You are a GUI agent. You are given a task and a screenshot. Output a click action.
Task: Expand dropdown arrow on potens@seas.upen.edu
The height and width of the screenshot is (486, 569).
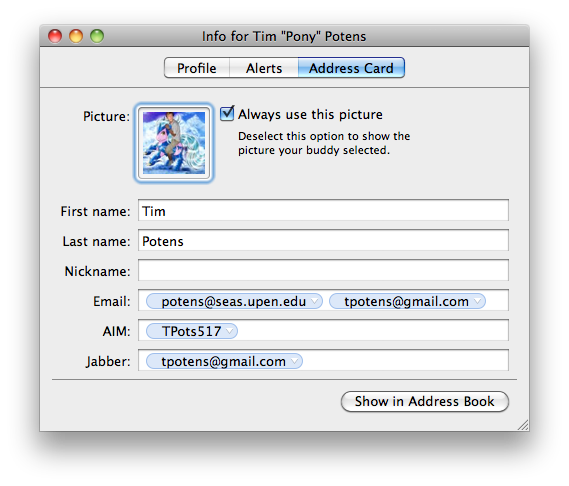pos(315,301)
